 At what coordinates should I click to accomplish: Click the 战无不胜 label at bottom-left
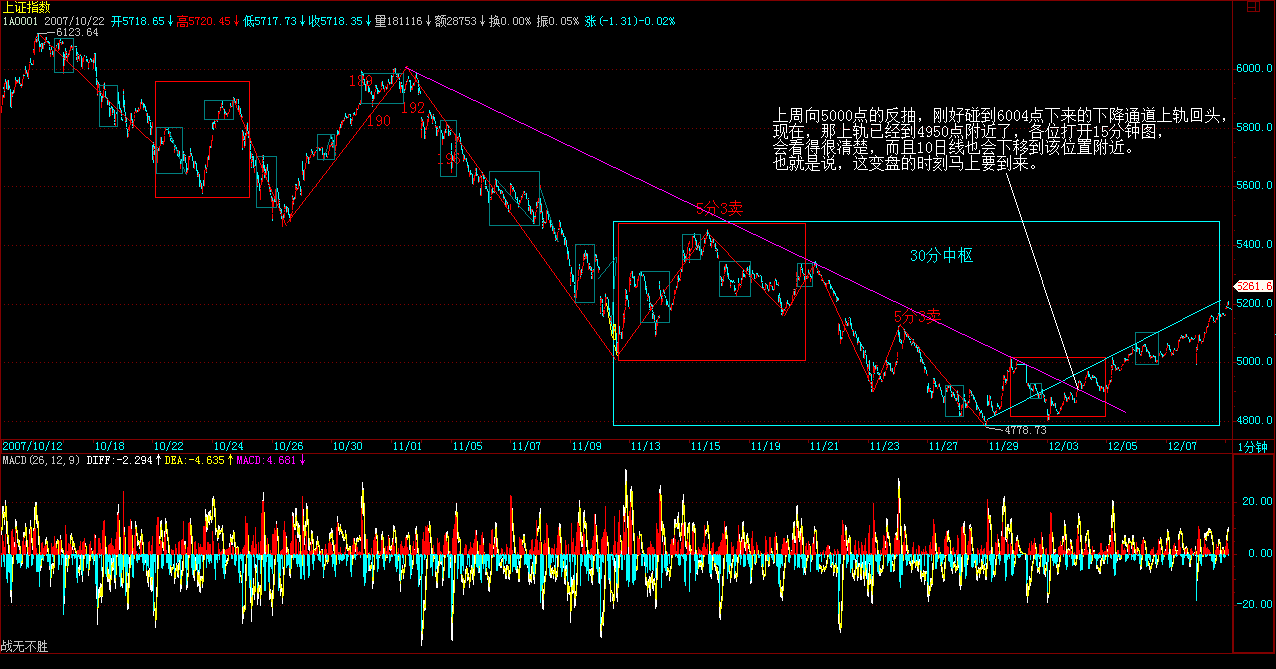tap(24, 648)
